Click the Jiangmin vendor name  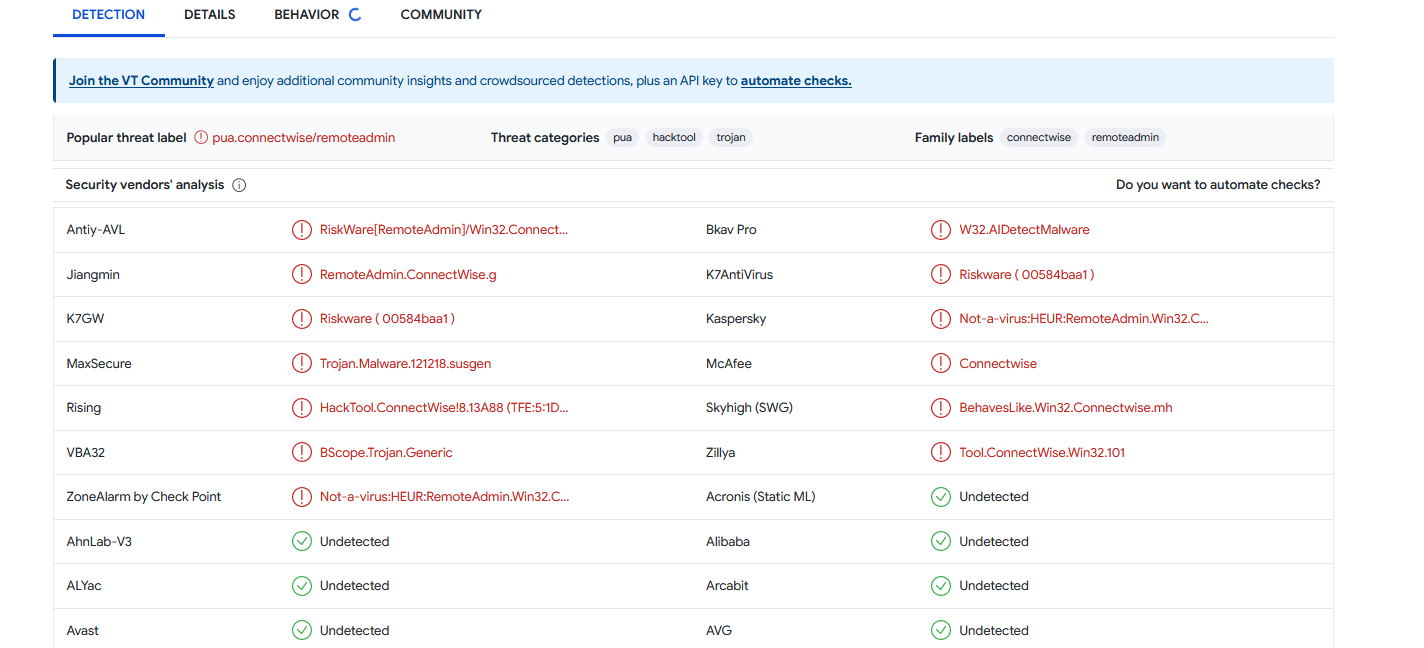tap(93, 275)
